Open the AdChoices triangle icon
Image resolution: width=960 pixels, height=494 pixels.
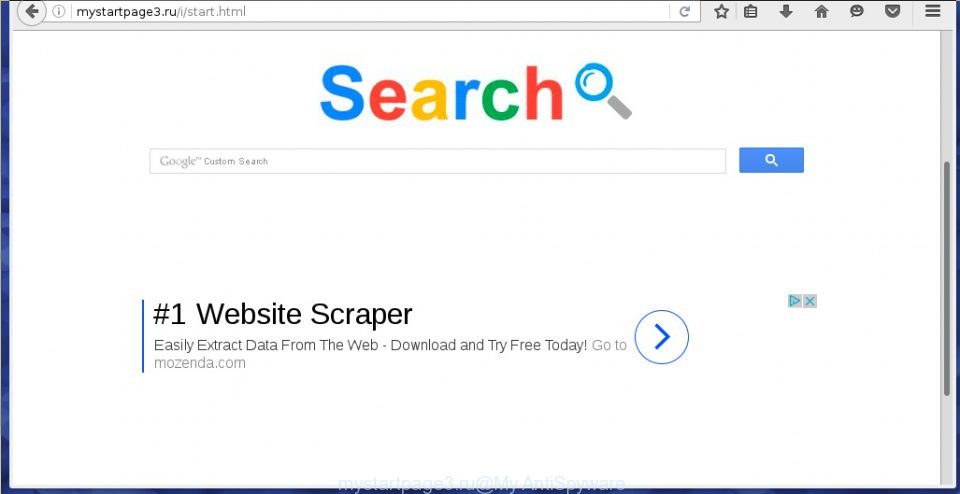[x=795, y=301]
